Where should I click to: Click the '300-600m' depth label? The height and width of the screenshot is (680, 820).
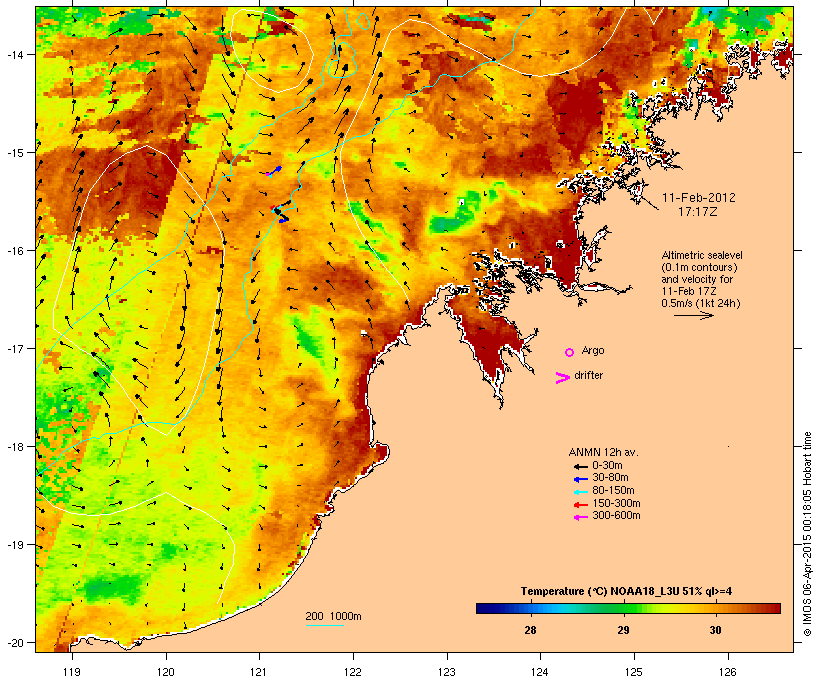tap(616, 516)
